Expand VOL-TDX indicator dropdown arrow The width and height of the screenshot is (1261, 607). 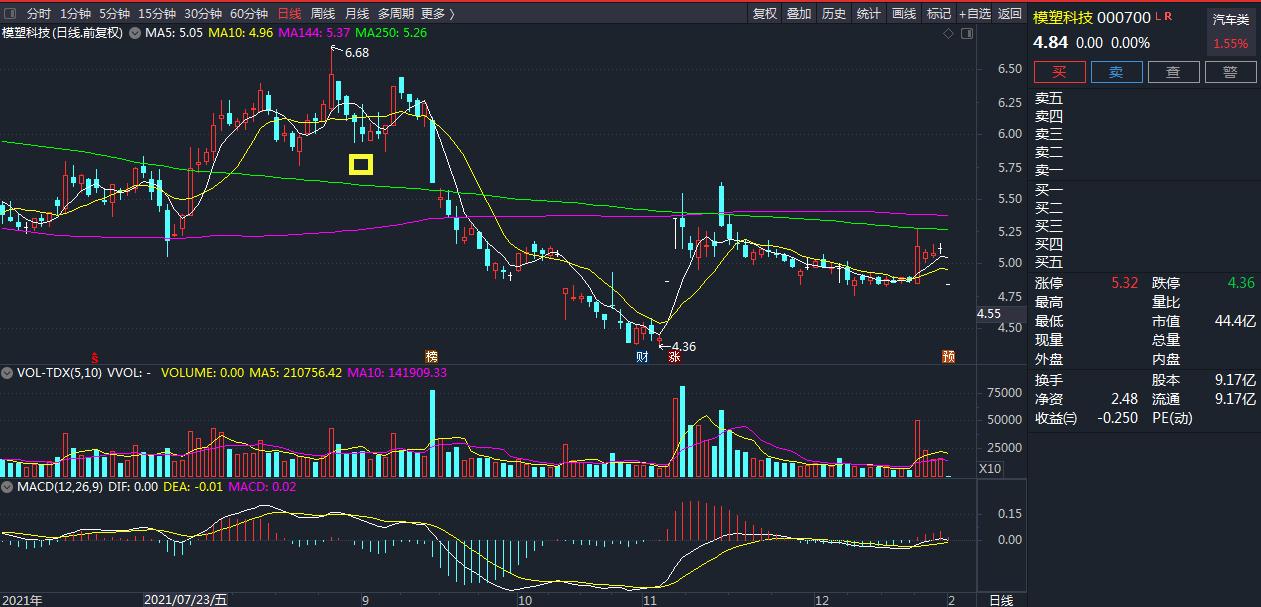(8, 373)
